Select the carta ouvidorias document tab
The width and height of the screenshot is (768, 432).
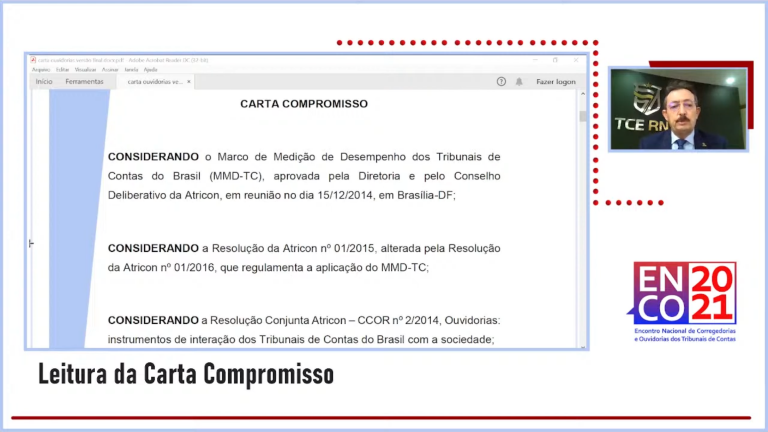point(155,82)
